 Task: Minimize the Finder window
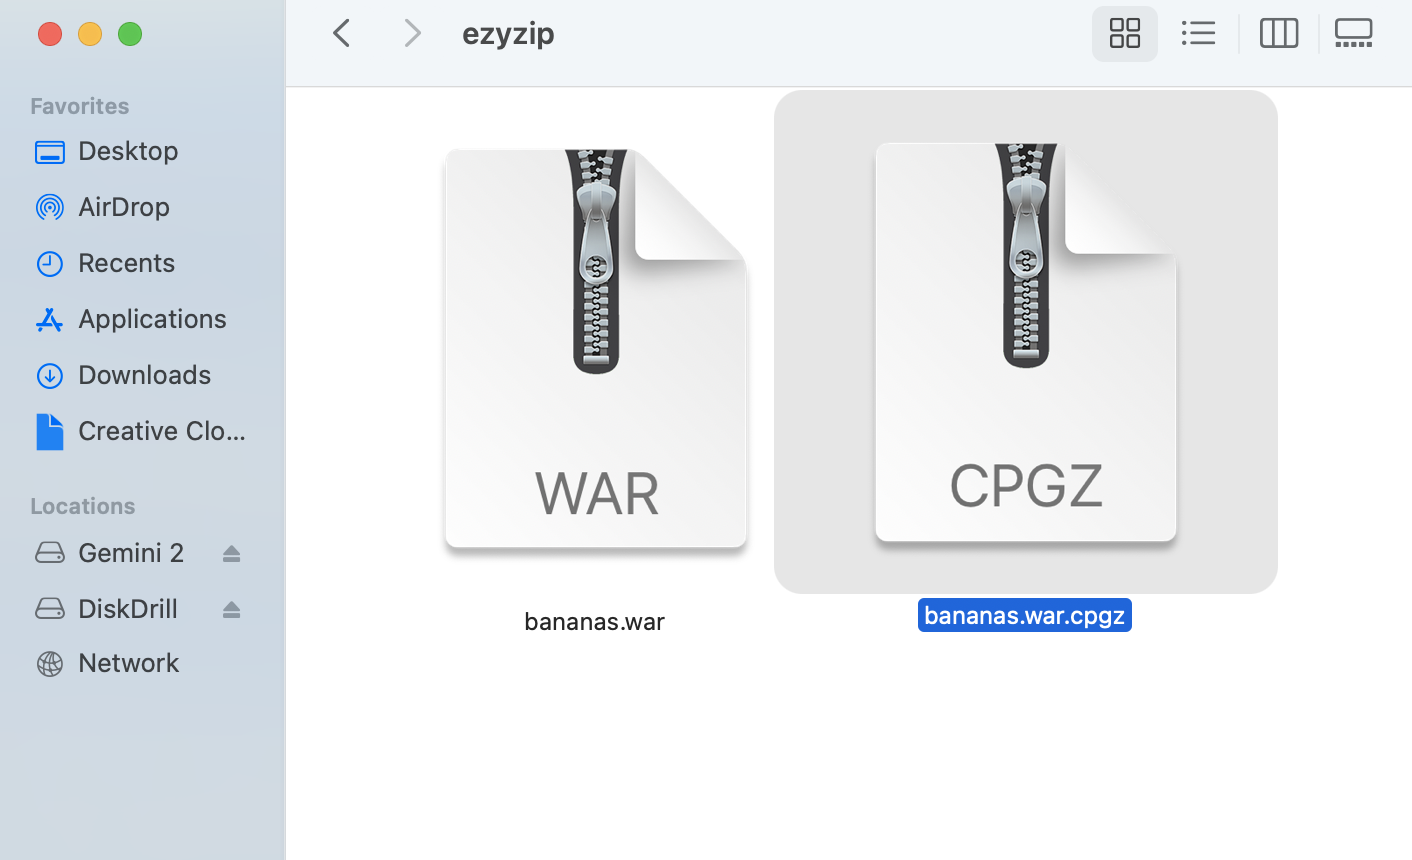tap(89, 33)
